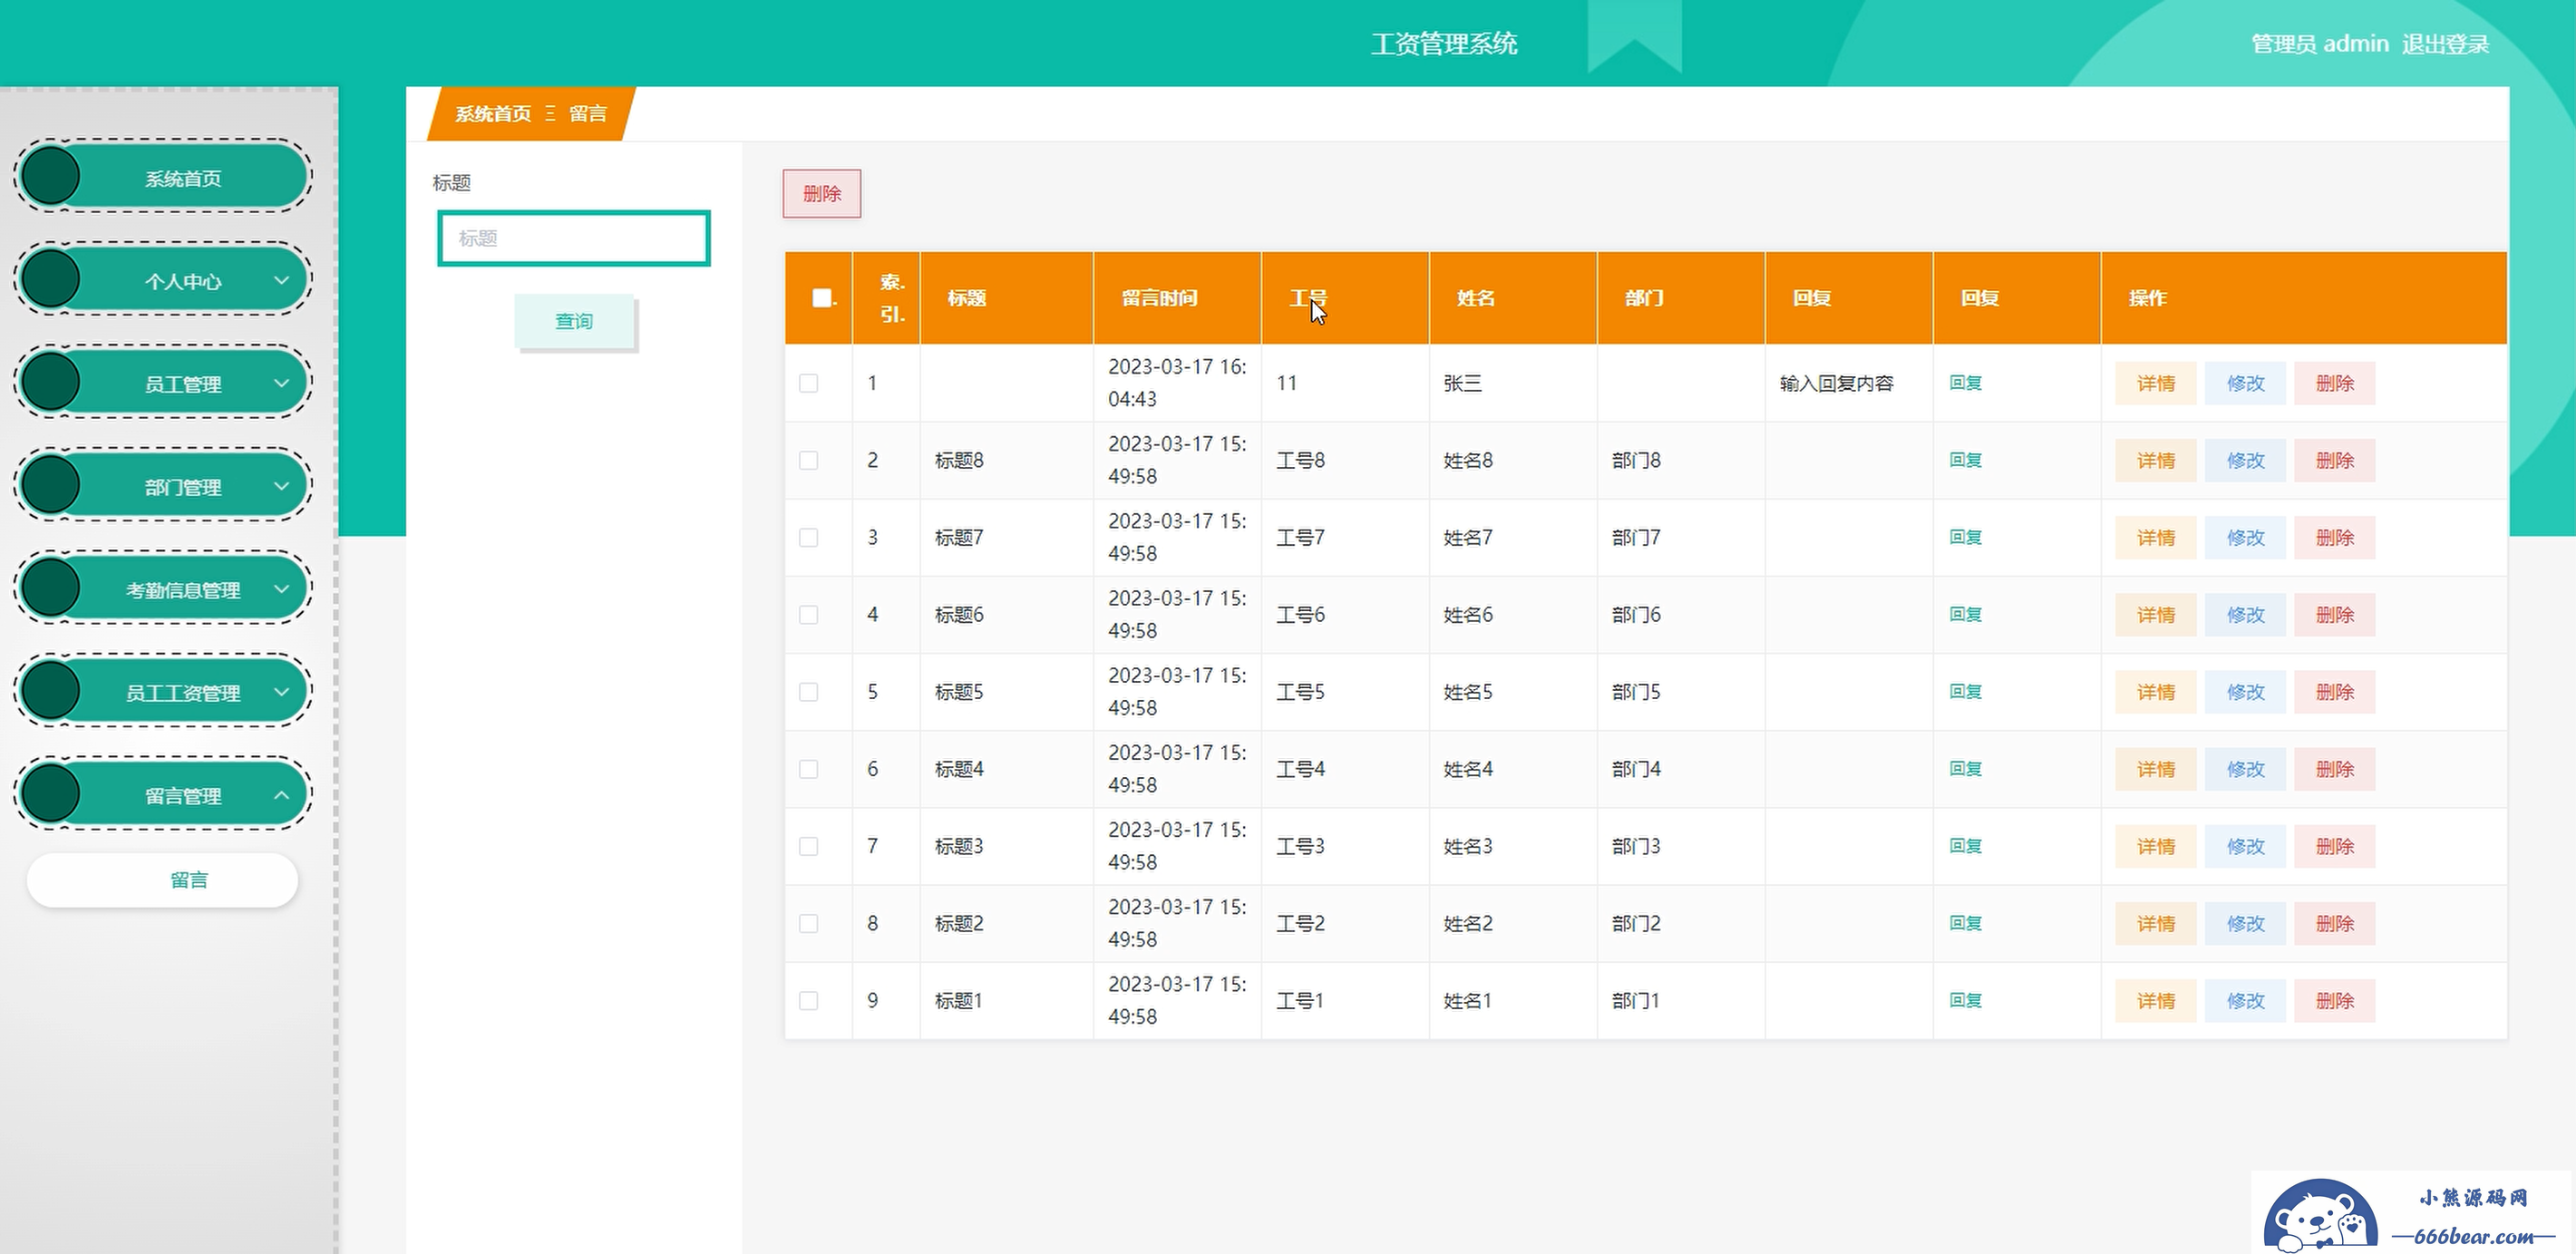The width and height of the screenshot is (2576, 1254).
Task: Collapse the 留言管理 menu chevron
Action: pyautogui.click(x=282, y=795)
